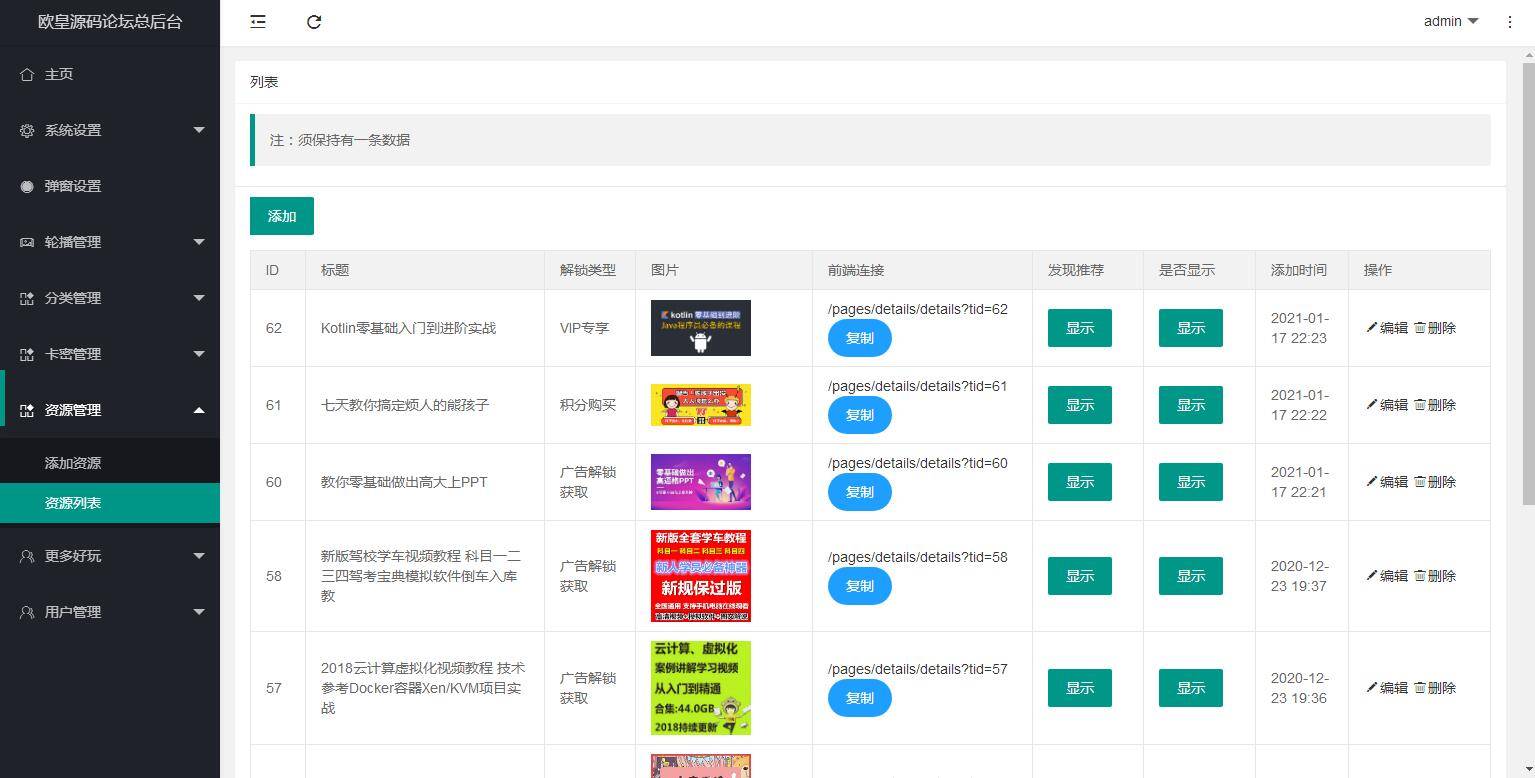Toggle 是否显示 status for row 58
Viewport: 1535px width, 778px height.
(x=1190, y=576)
